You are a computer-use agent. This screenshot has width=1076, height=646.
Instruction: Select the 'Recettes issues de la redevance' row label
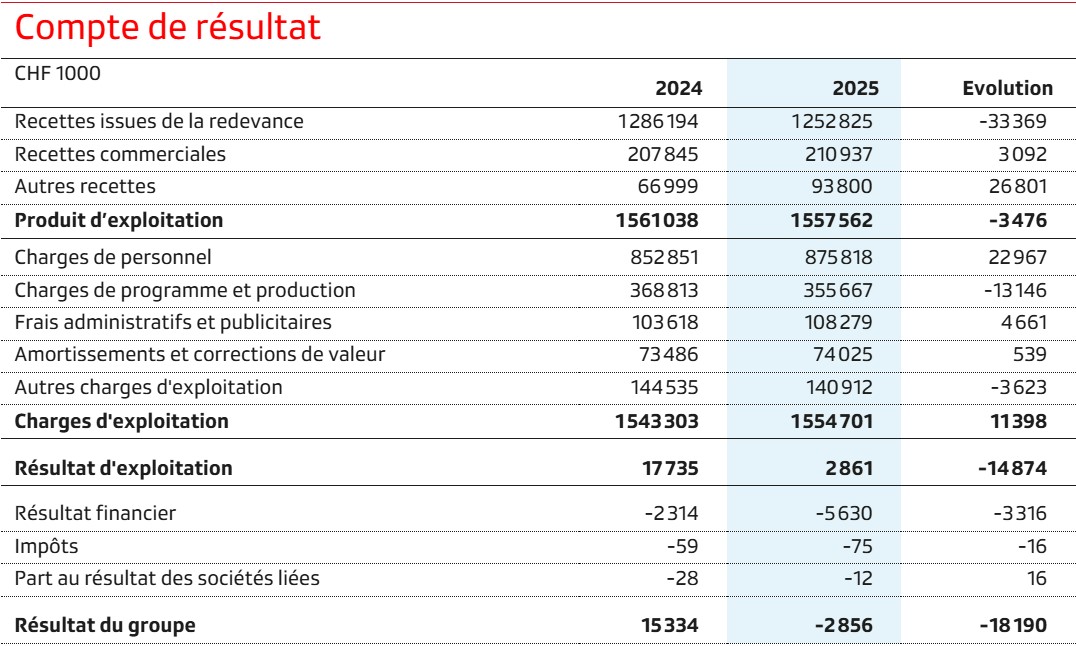158,122
